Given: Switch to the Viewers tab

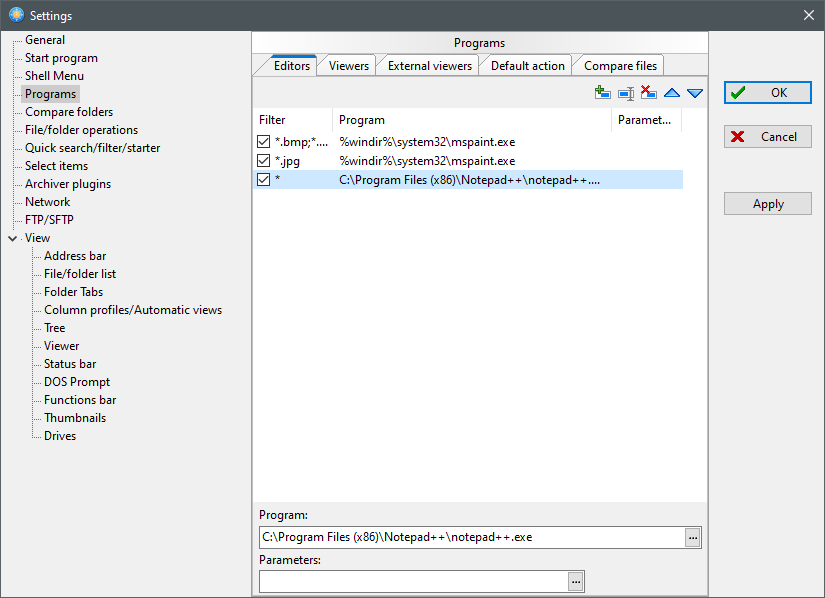Looking at the screenshot, I should click(346, 64).
